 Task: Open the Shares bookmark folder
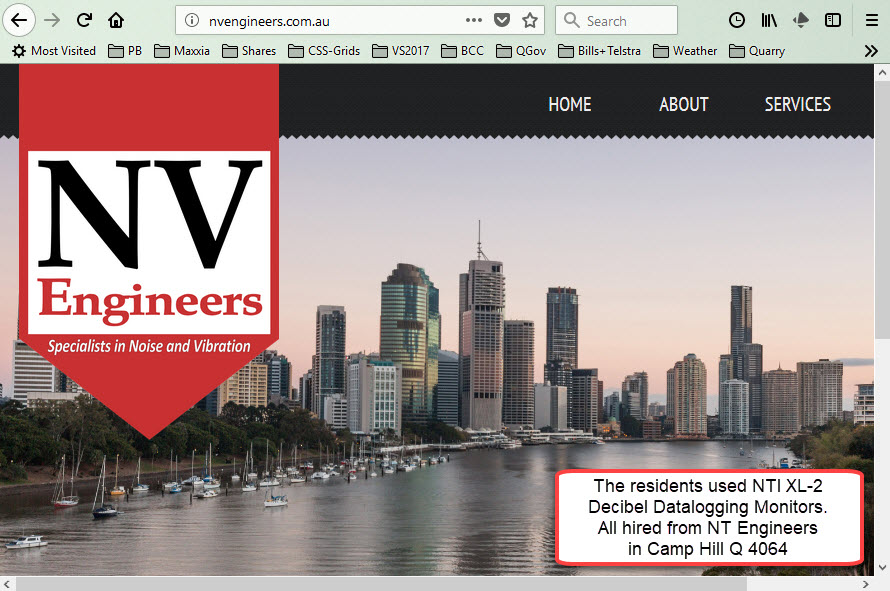249,51
